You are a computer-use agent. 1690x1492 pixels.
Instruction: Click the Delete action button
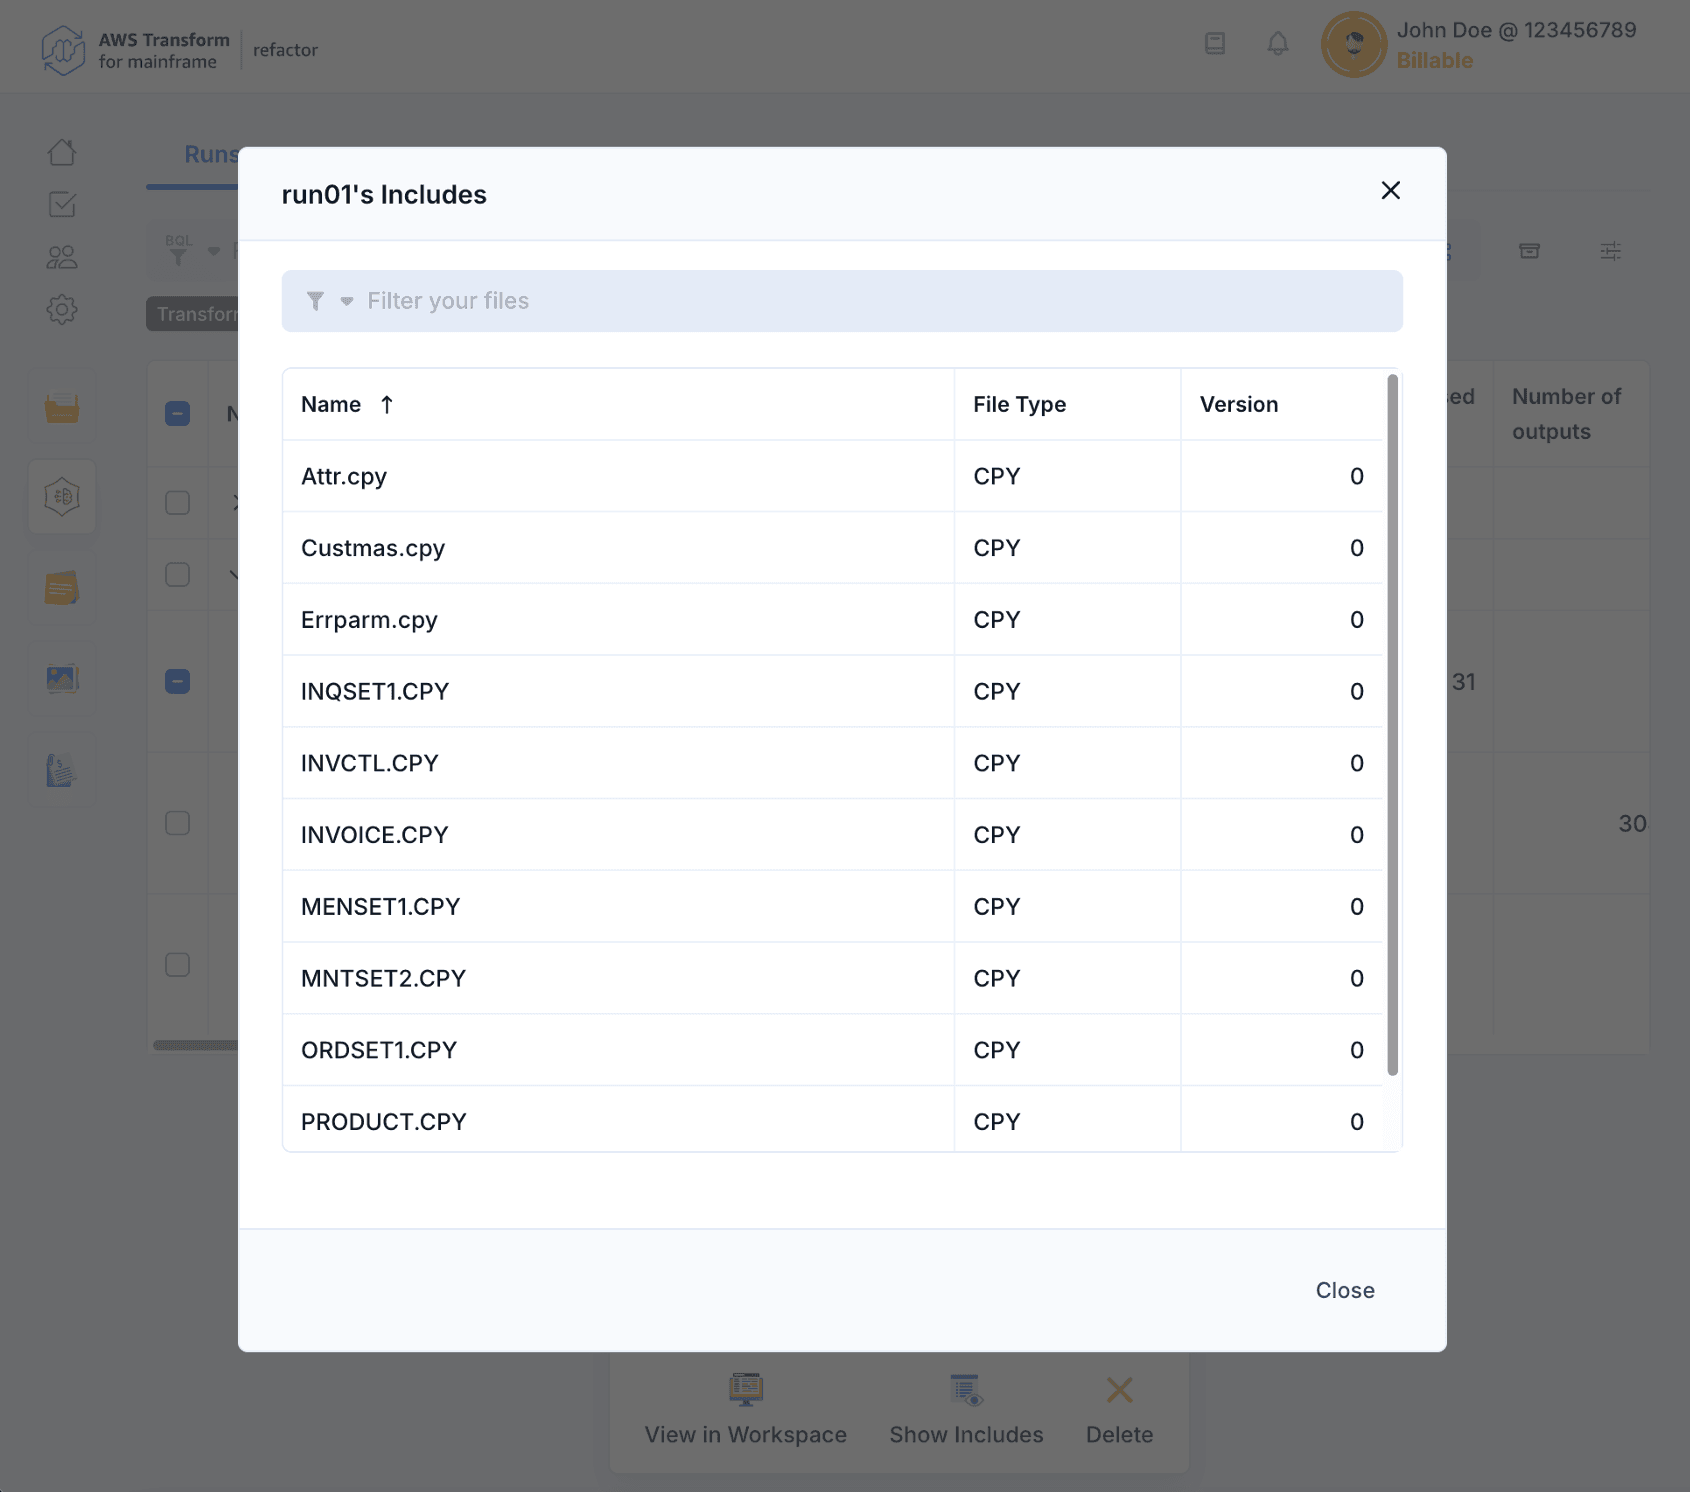(x=1119, y=1411)
